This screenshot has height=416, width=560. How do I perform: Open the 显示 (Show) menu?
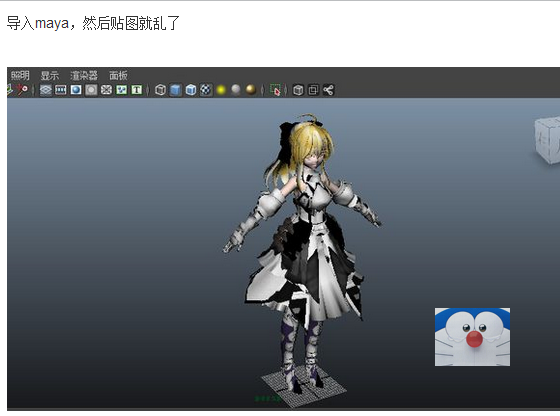[50, 75]
